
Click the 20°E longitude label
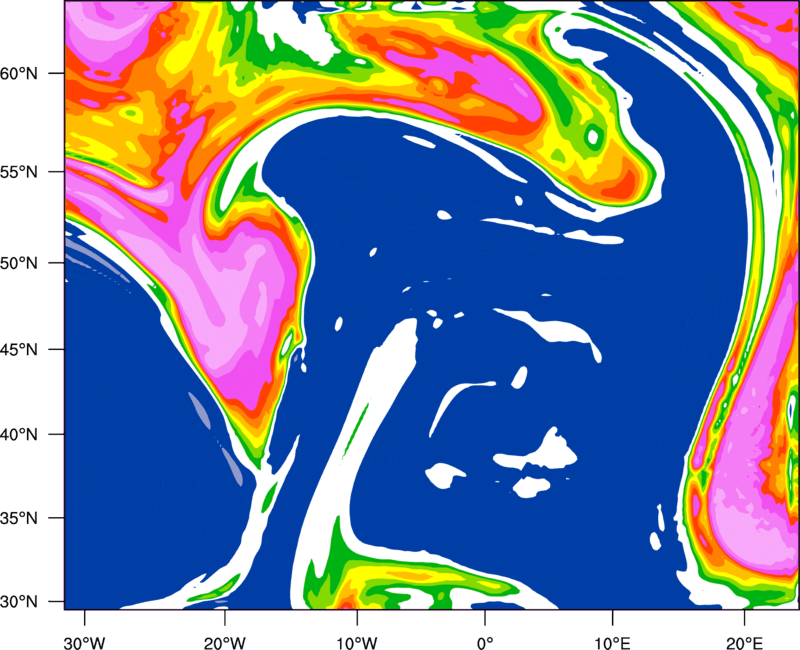pos(744,643)
